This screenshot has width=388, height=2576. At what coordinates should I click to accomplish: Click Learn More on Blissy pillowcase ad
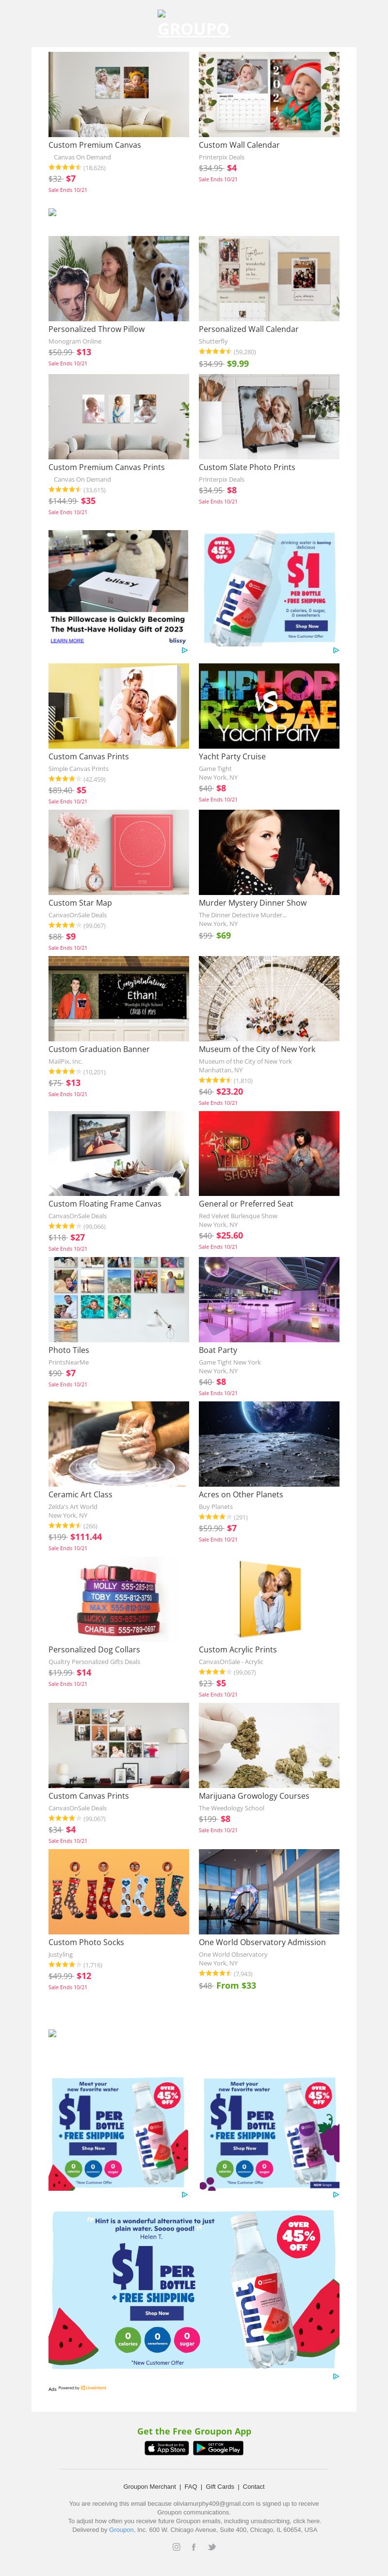pyautogui.click(x=67, y=640)
